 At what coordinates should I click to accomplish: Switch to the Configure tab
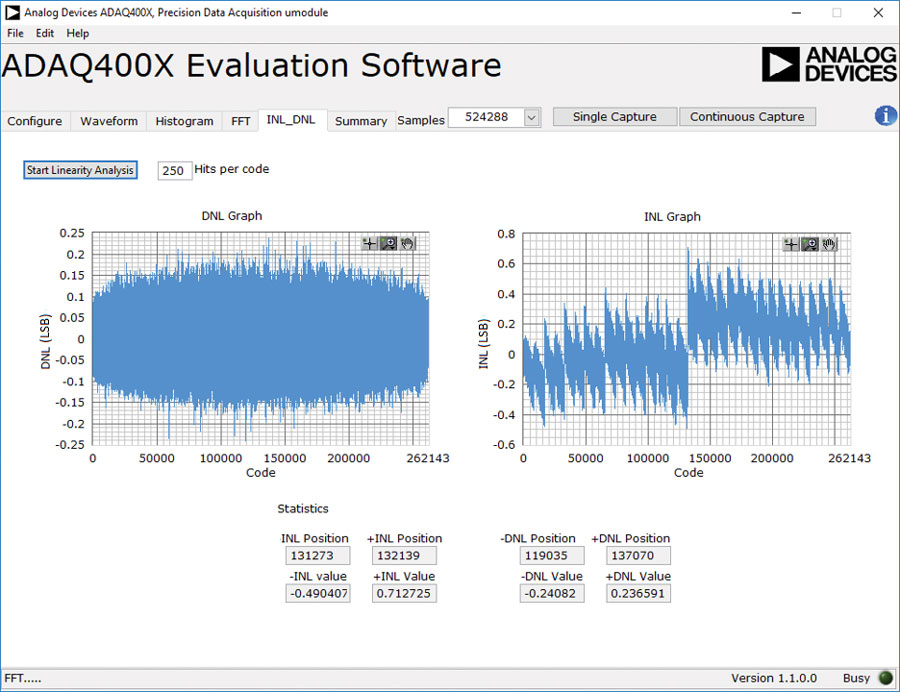tap(35, 121)
